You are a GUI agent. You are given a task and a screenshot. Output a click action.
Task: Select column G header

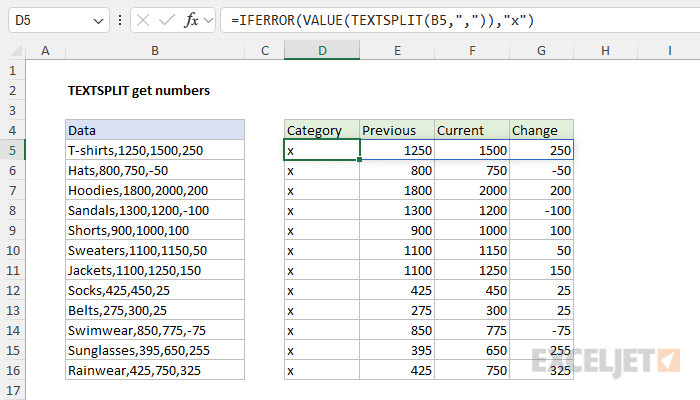click(542, 50)
